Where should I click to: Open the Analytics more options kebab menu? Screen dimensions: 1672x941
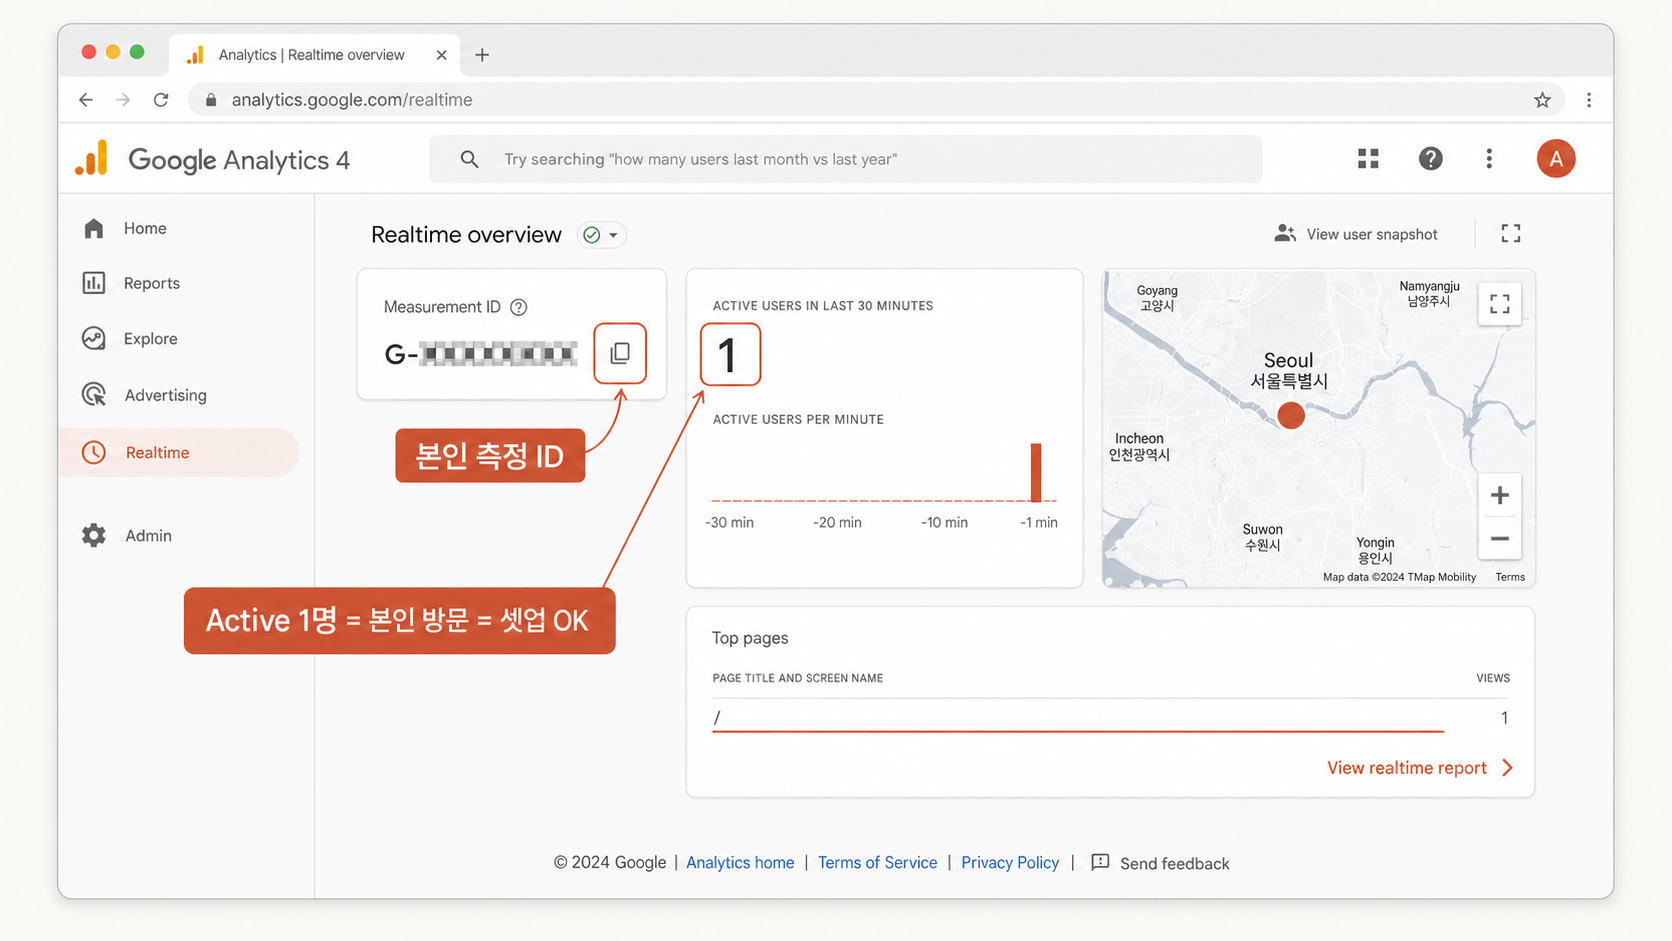(1489, 159)
